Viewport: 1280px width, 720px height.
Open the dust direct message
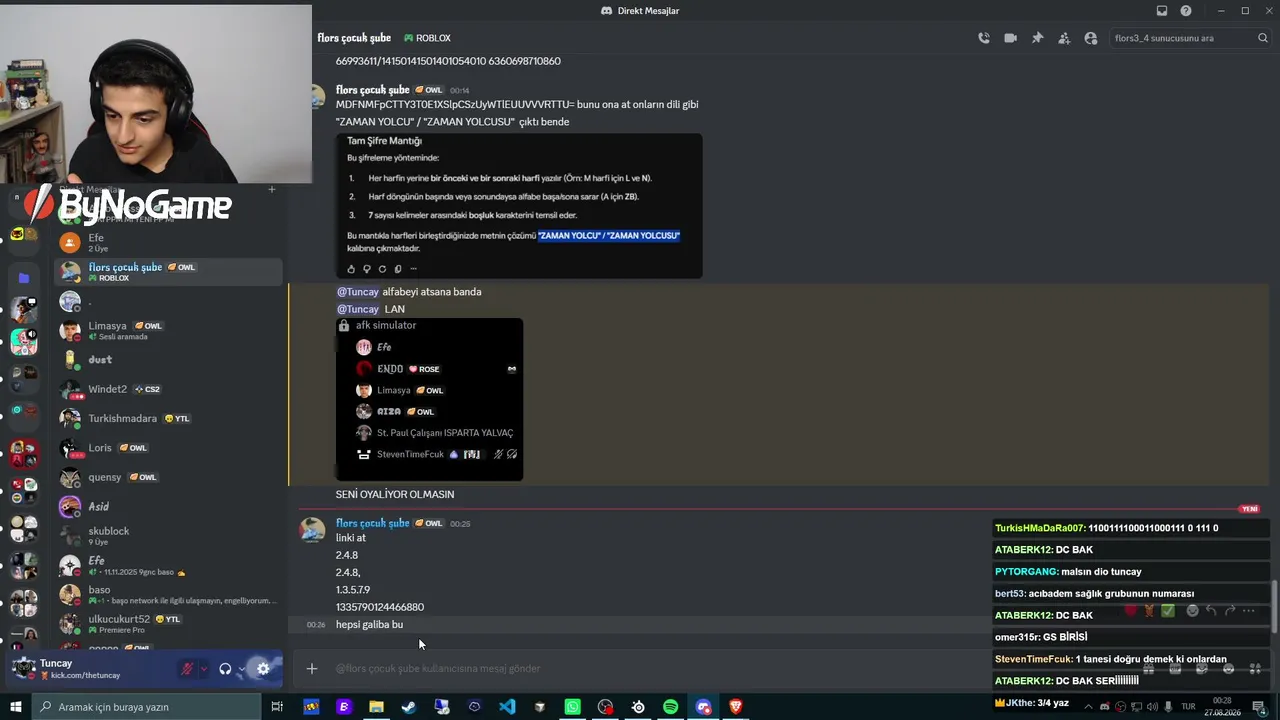(168, 359)
